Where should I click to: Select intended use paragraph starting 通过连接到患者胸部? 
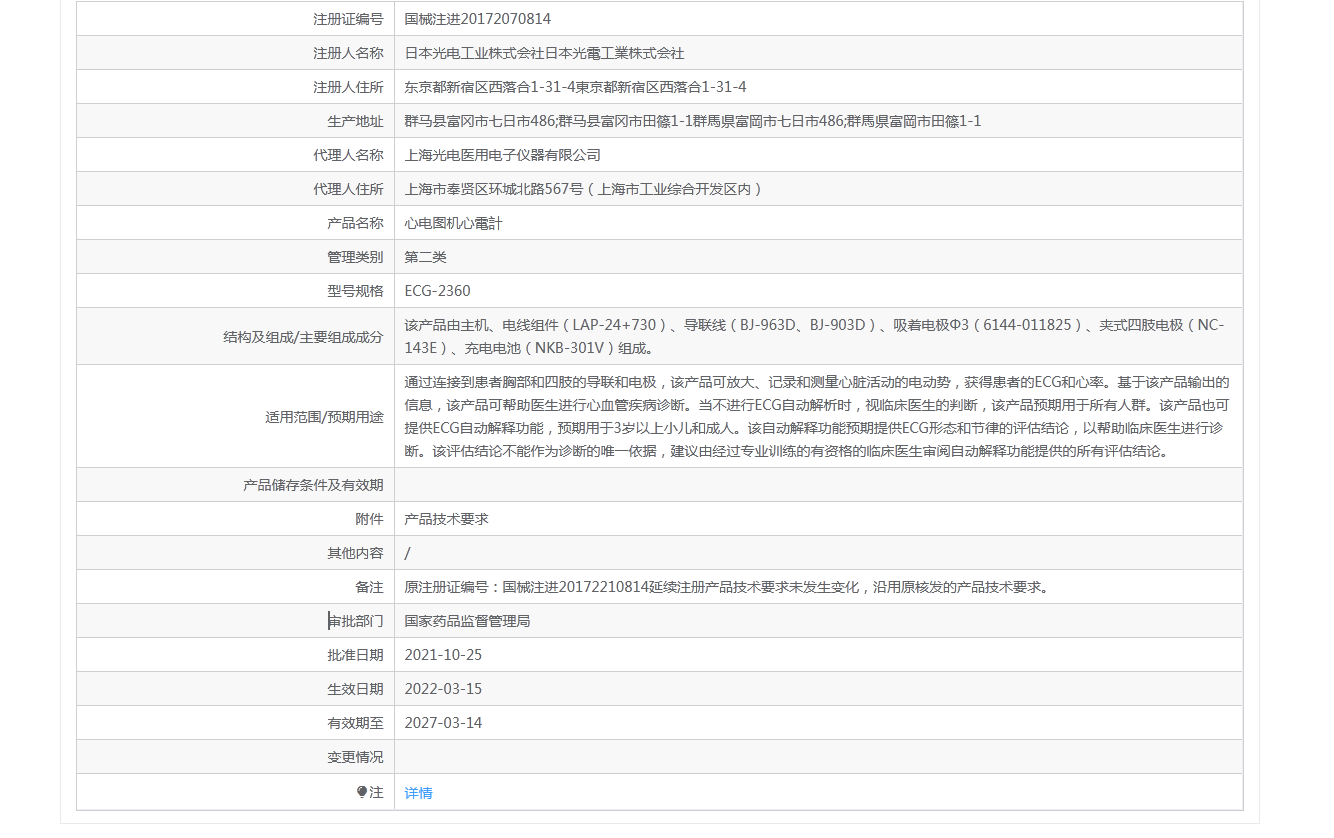tap(817, 416)
